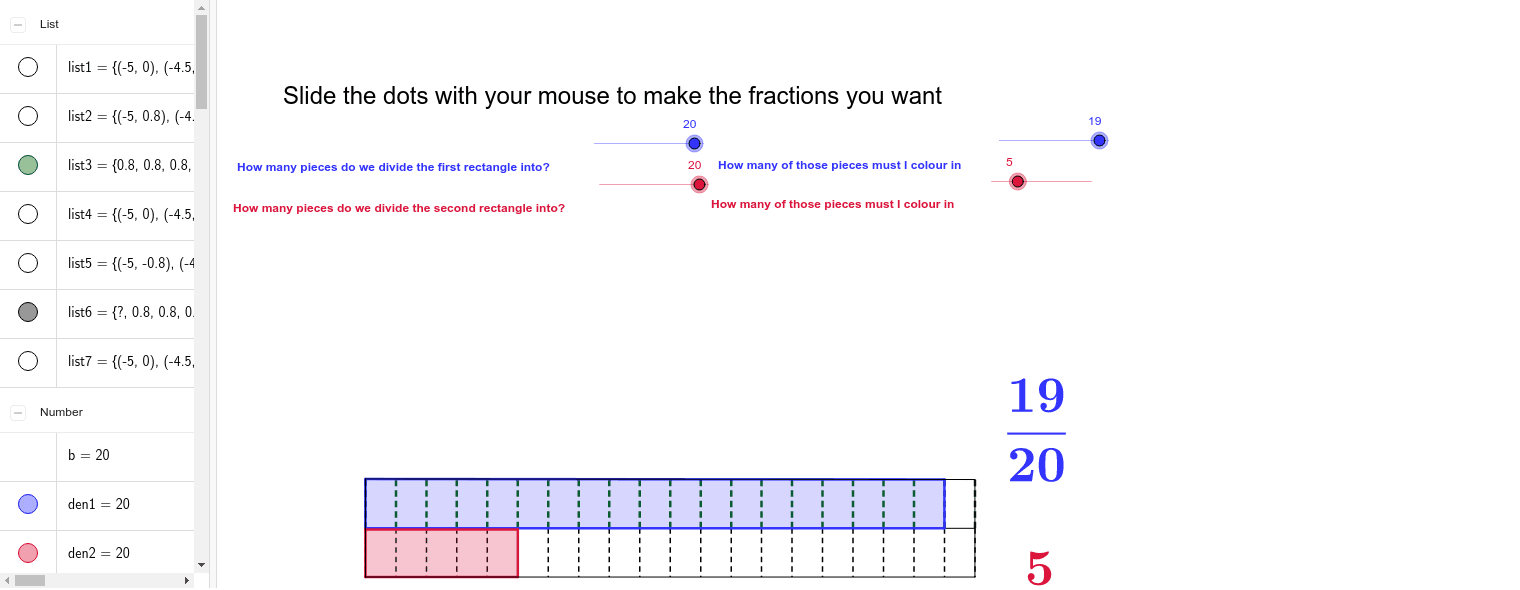Toggle the gray visibility dot for list6
The width and height of the screenshot is (1520, 590).
(28, 312)
